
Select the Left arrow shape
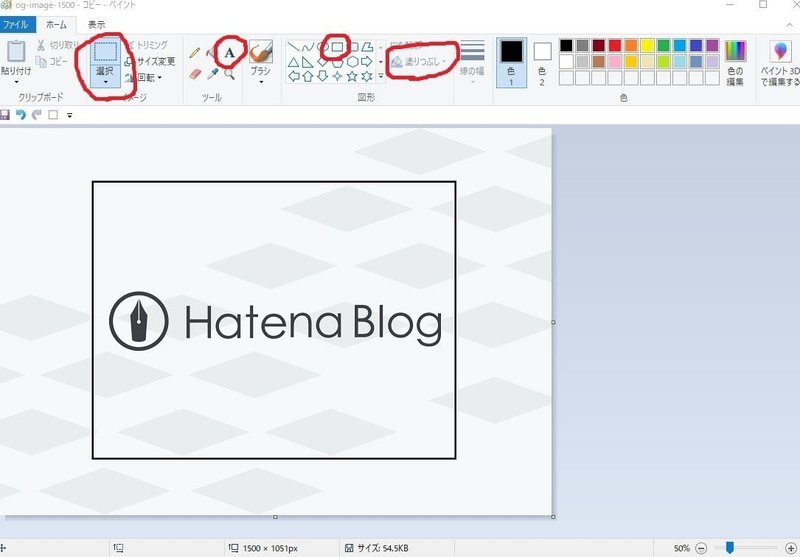pos(293,77)
